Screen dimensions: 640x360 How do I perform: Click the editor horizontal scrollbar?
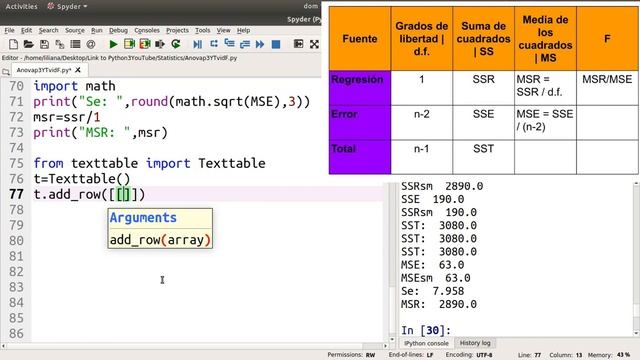(x=194, y=346)
